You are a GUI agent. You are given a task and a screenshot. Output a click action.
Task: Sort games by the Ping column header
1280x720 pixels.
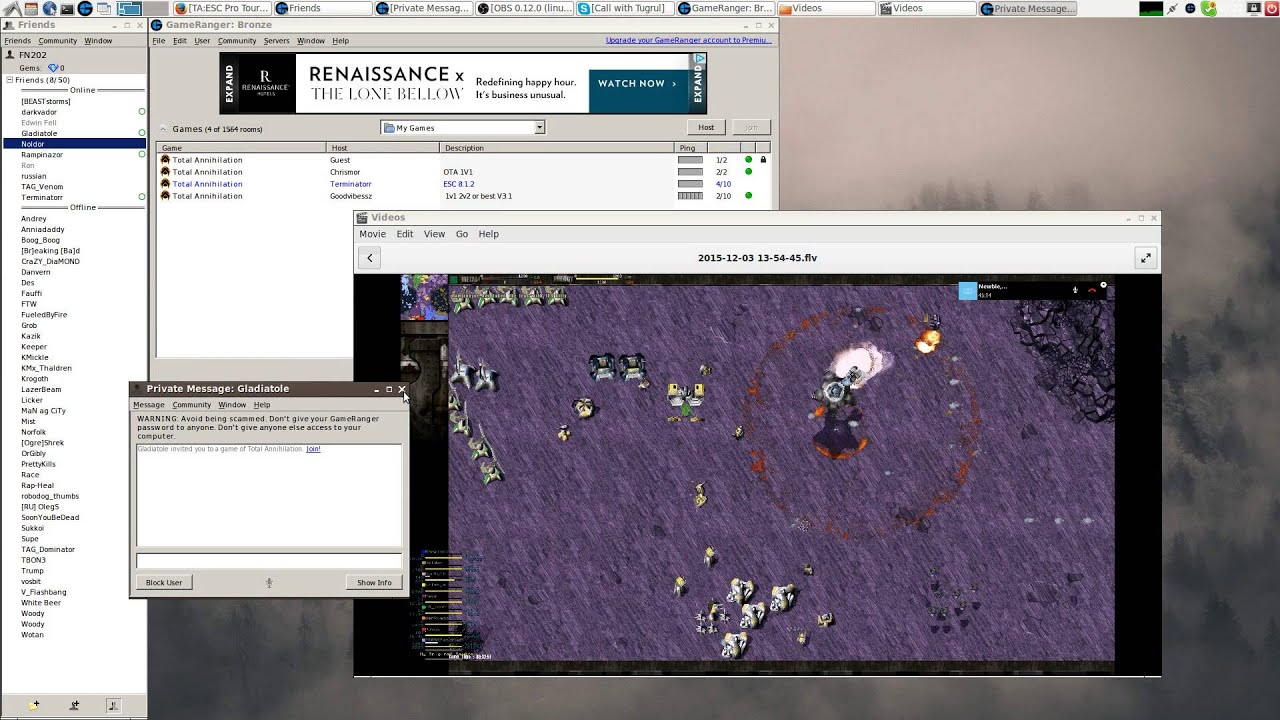click(x=688, y=148)
